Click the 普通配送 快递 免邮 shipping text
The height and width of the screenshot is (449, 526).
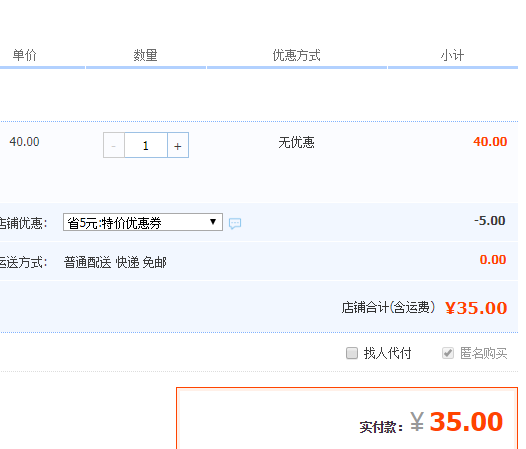[x=115, y=262]
